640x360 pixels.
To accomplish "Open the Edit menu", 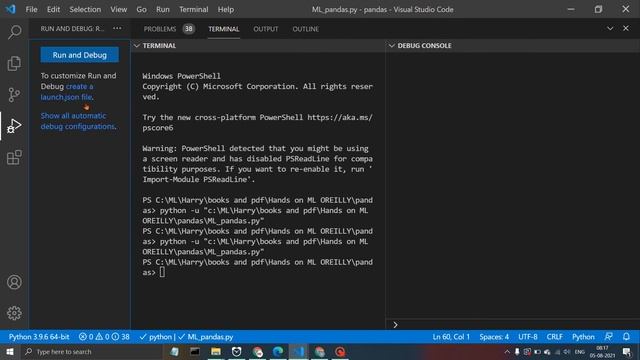I will click(x=53, y=9).
